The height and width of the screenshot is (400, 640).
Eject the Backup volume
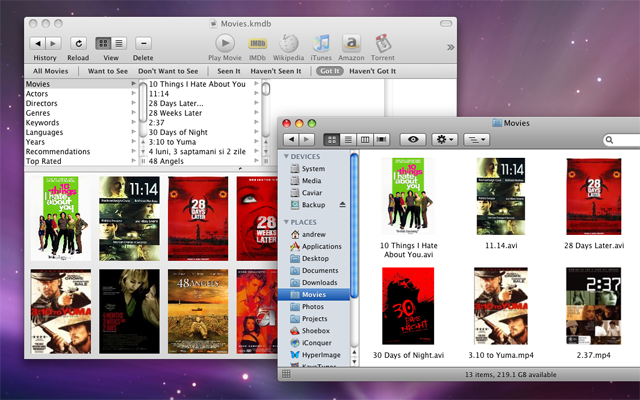[x=342, y=204]
